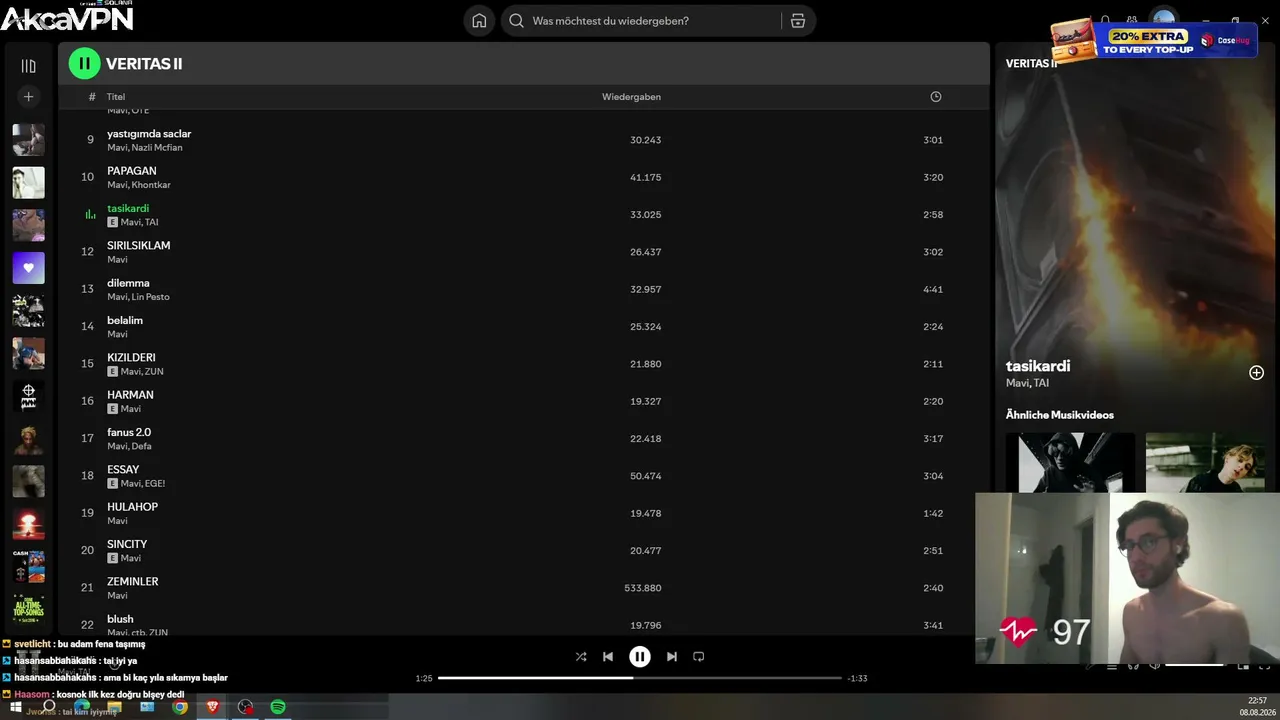Toggle repeat mode
1280x720 pixels.
[x=699, y=657]
